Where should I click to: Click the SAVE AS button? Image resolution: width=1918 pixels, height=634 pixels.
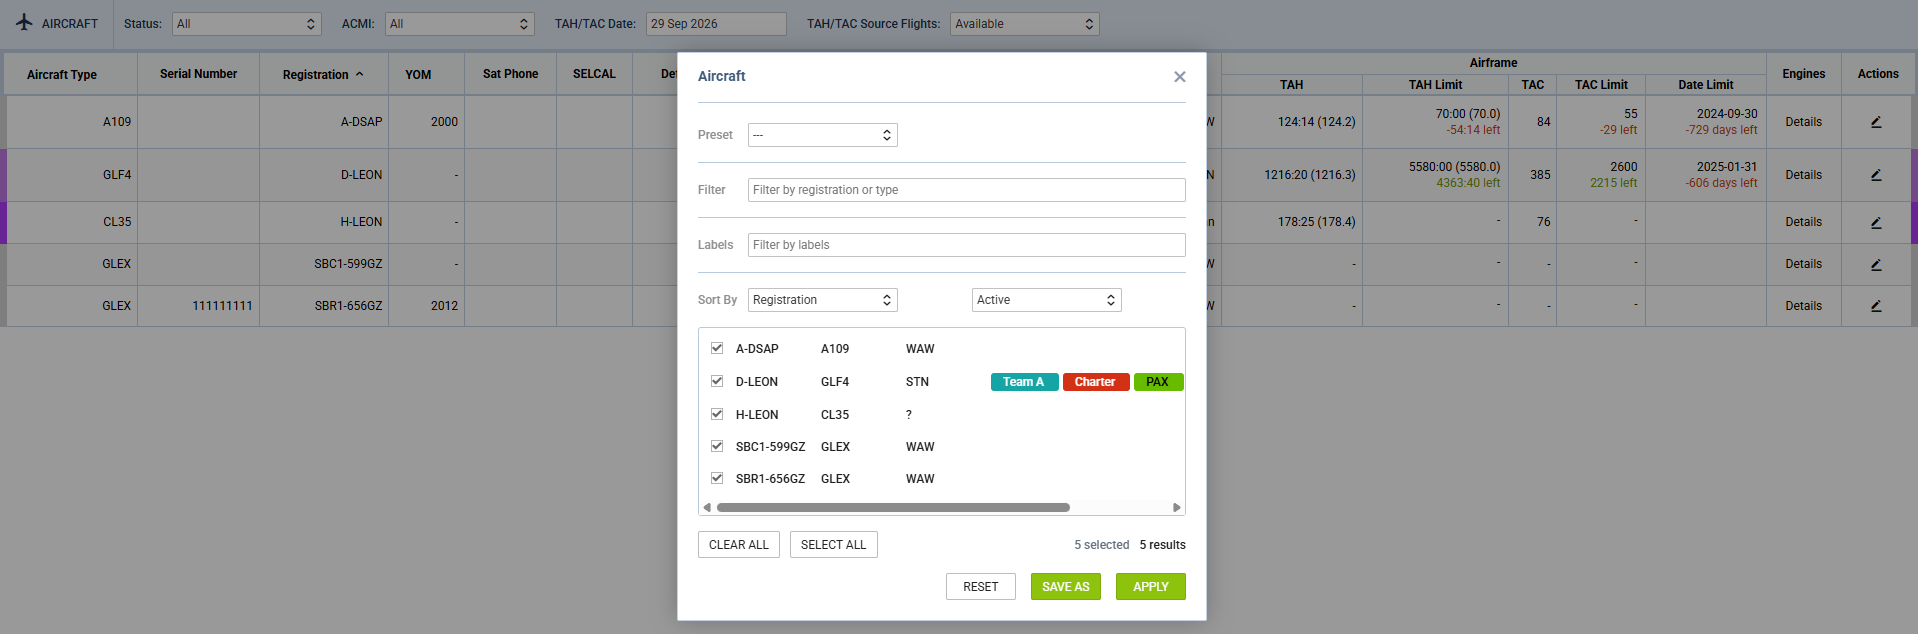[1066, 587]
